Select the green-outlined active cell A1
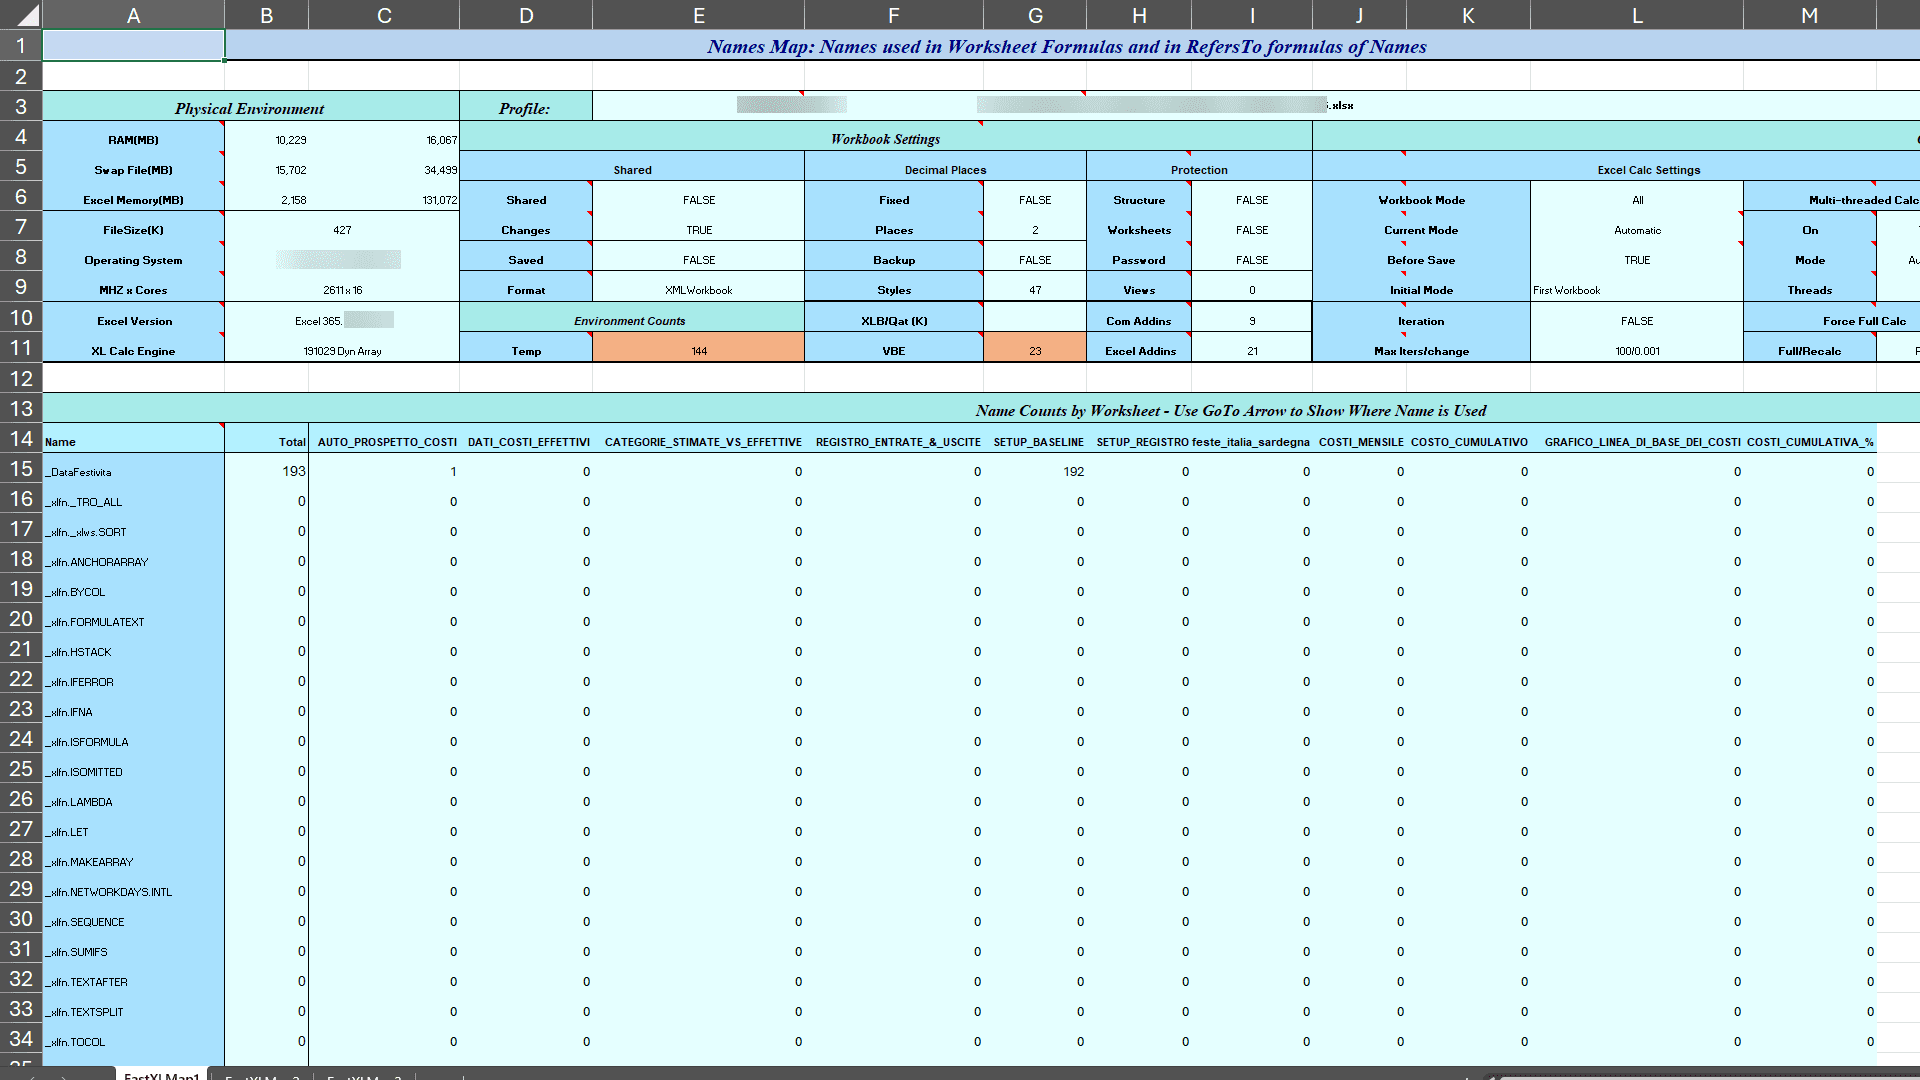This screenshot has height=1080, width=1920. 133,45
